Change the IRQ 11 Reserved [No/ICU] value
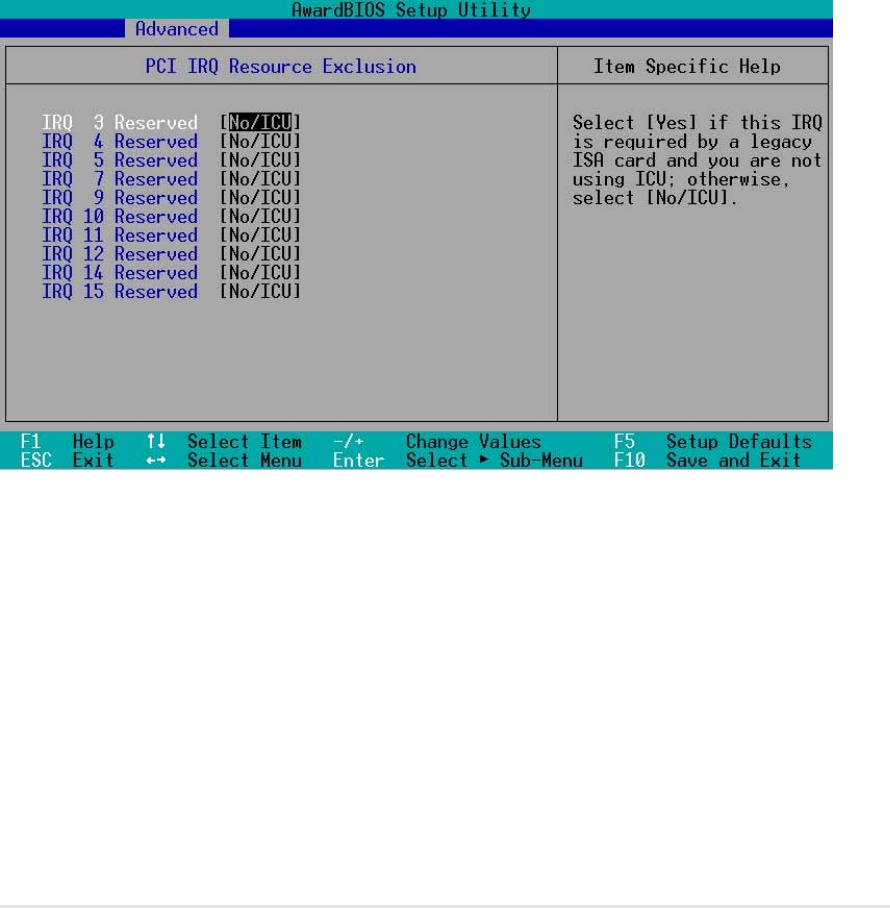 (x=260, y=235)
